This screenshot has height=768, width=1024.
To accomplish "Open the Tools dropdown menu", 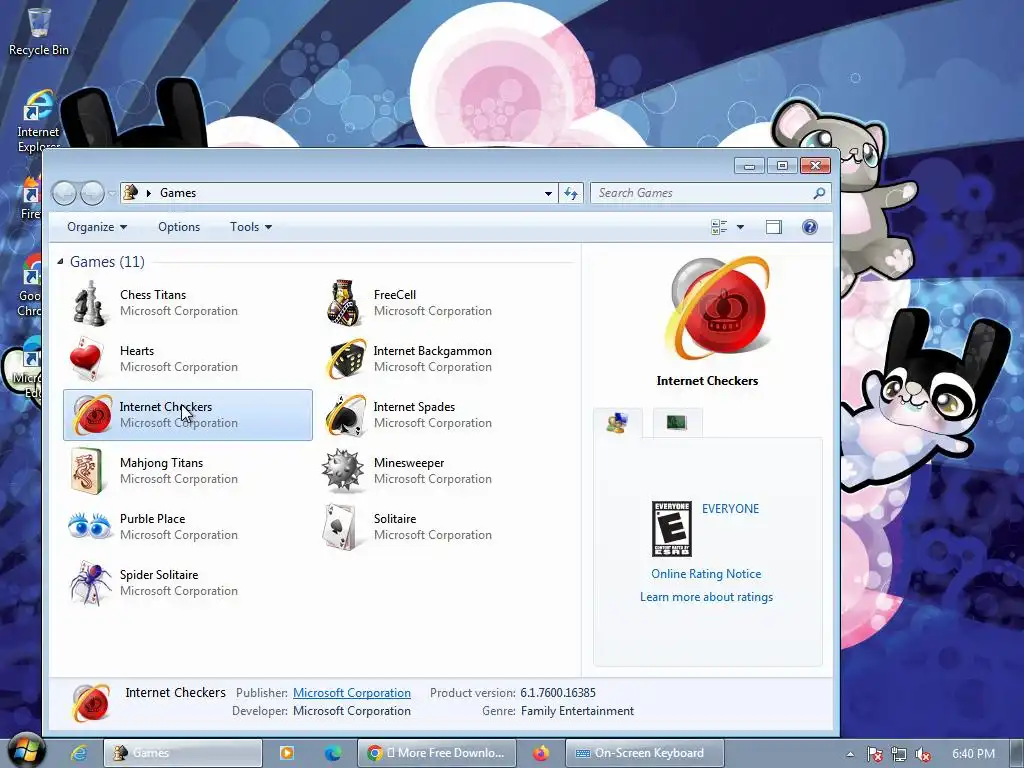I will (251, 227).
